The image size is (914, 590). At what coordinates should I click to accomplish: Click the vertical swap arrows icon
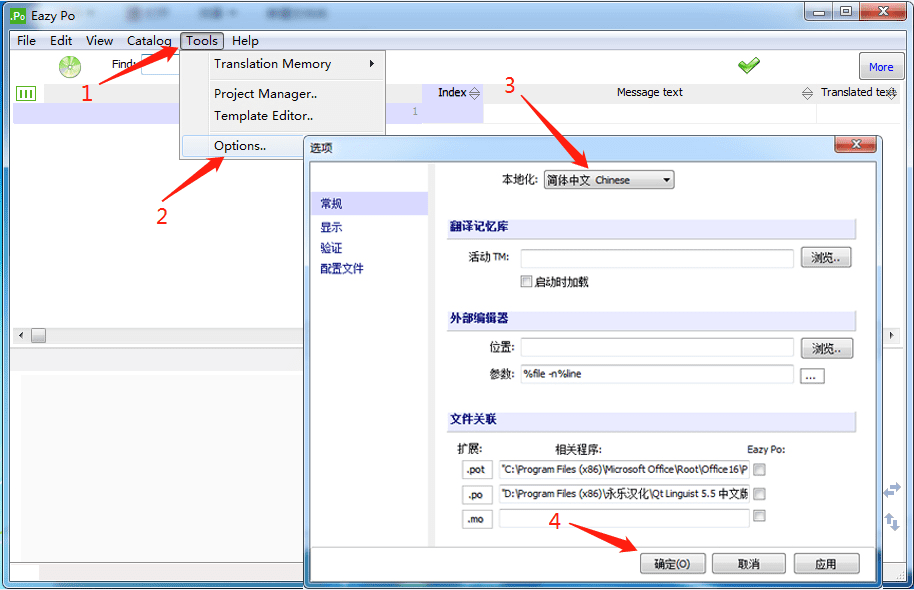892,521
